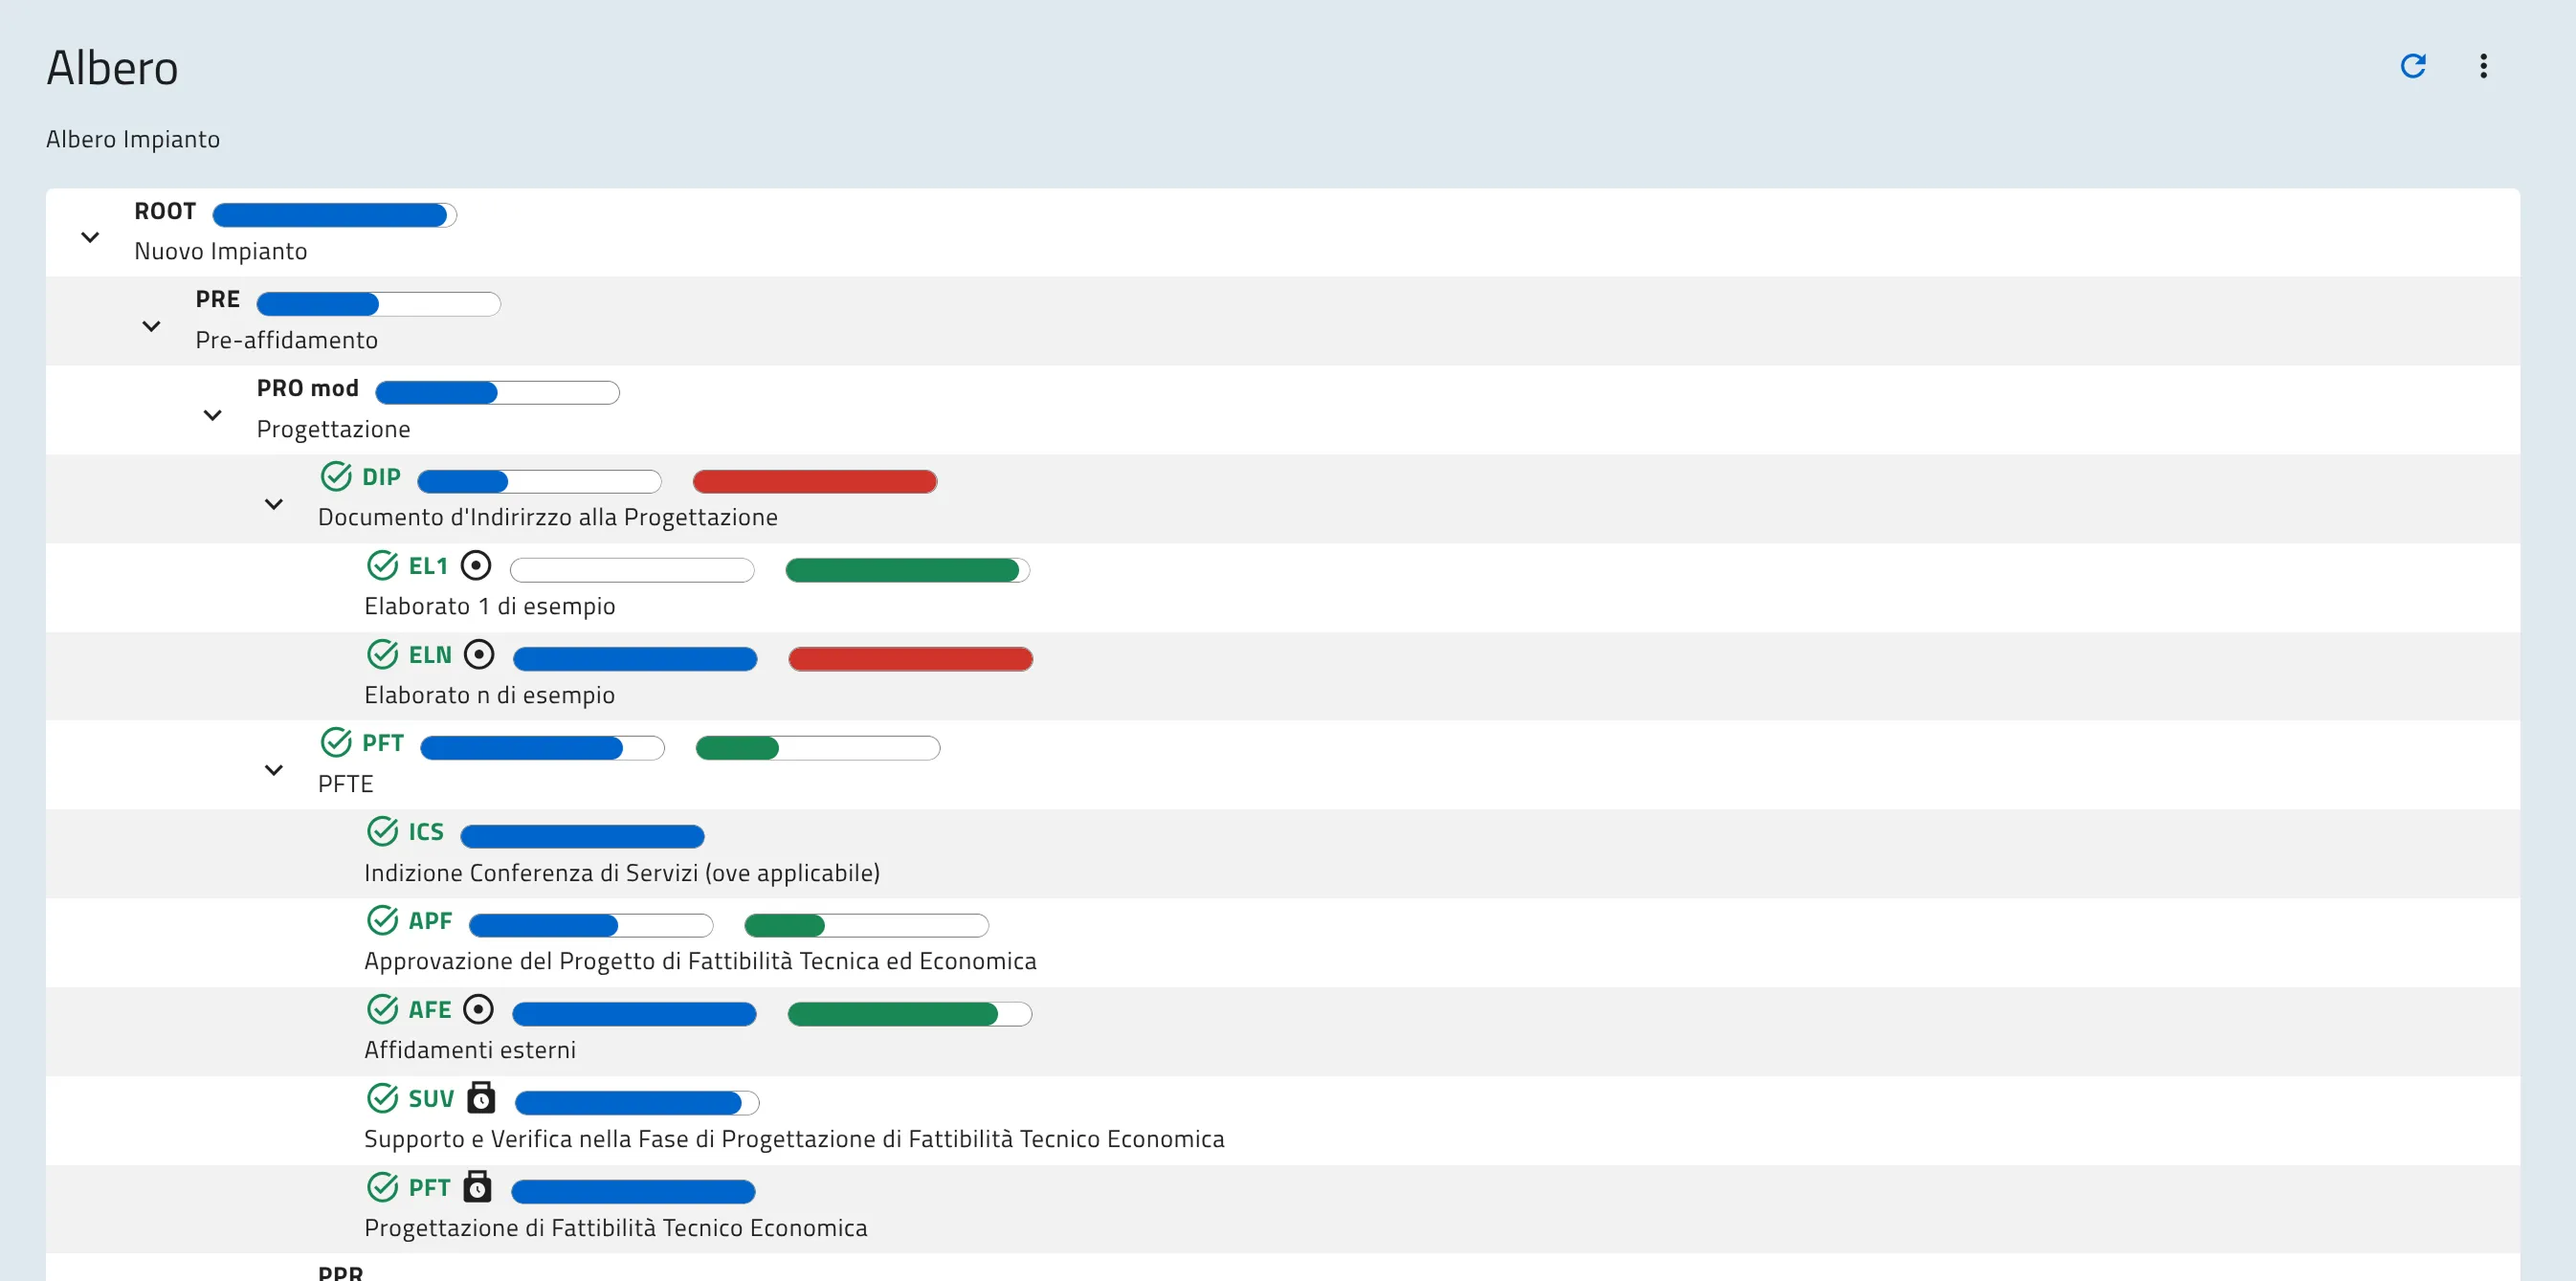Click the DIP blue progress bar

(x=539, y=482)
